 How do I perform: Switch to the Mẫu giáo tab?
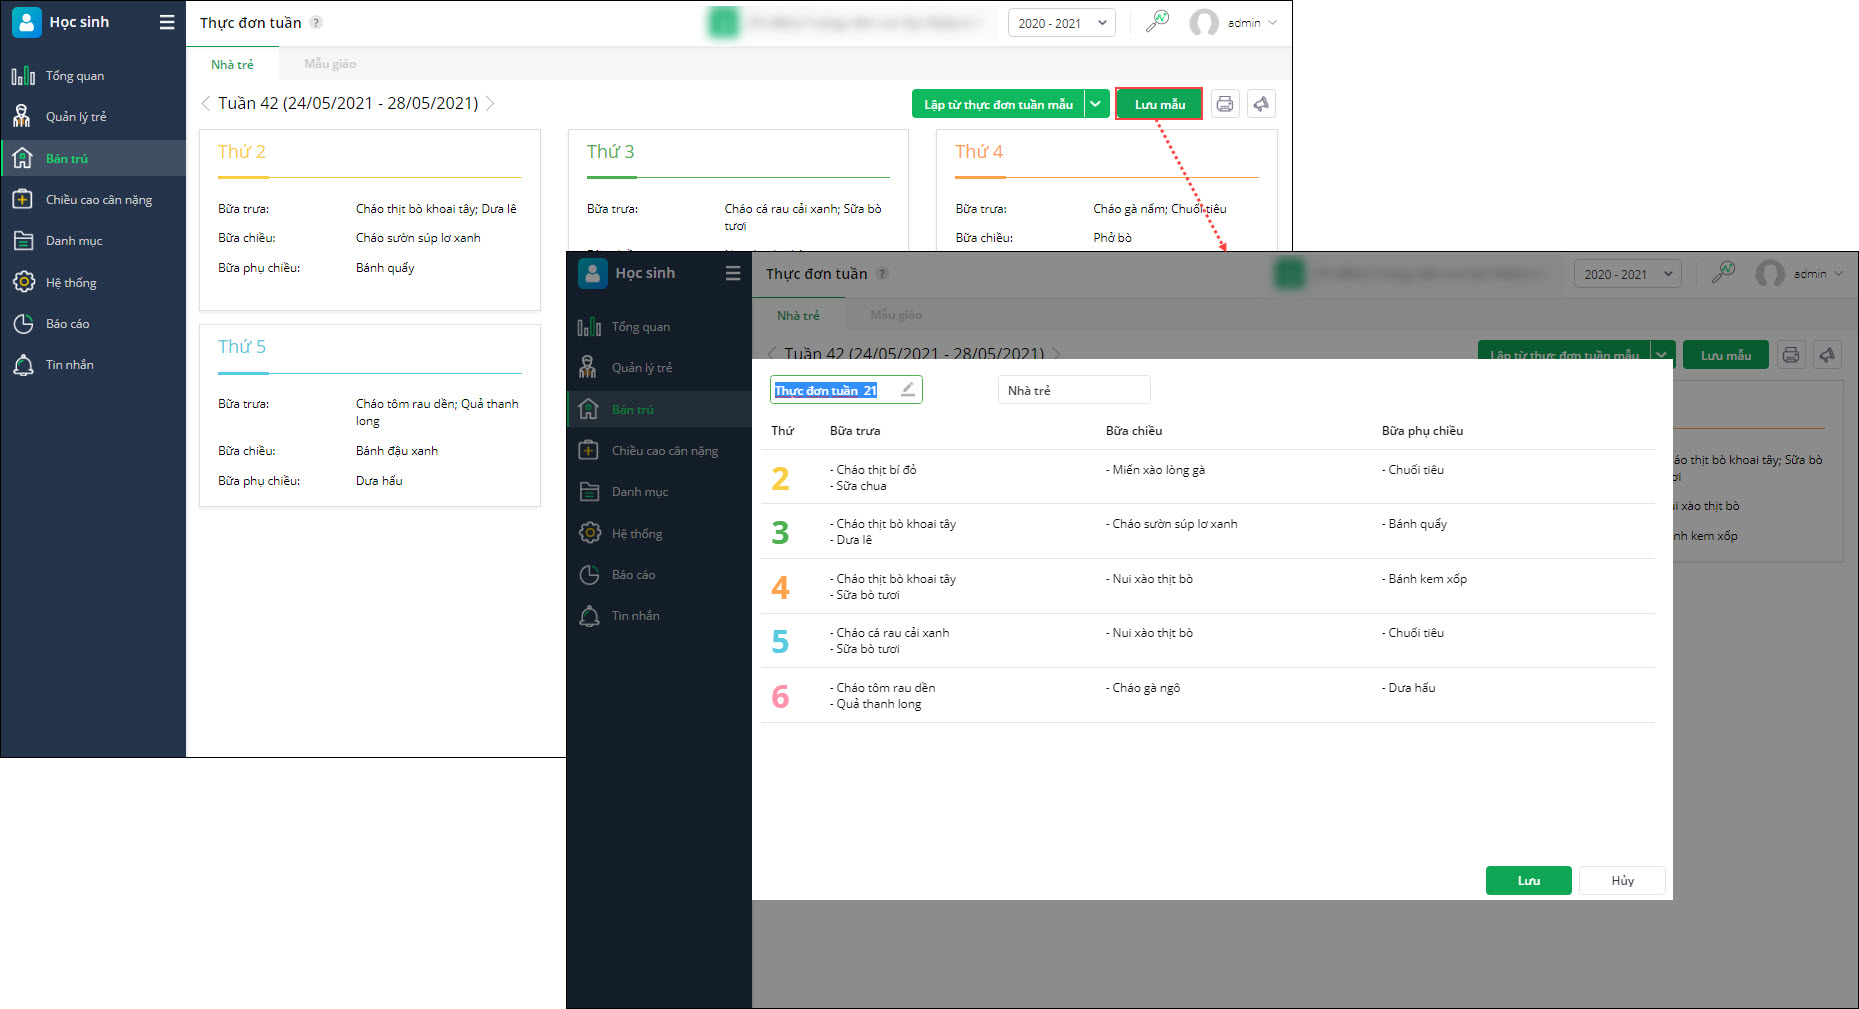(330, 64)
